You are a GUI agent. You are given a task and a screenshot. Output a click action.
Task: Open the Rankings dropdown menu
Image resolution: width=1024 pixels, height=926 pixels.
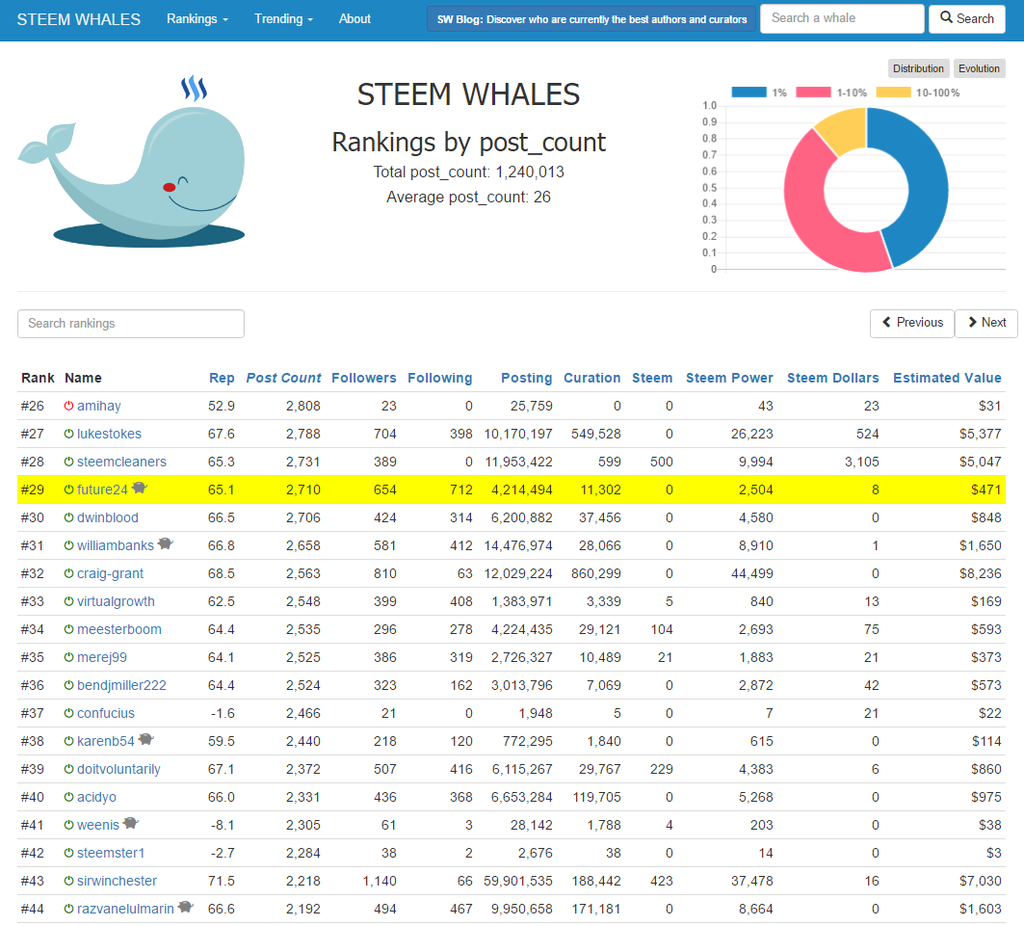coord(197,19)
